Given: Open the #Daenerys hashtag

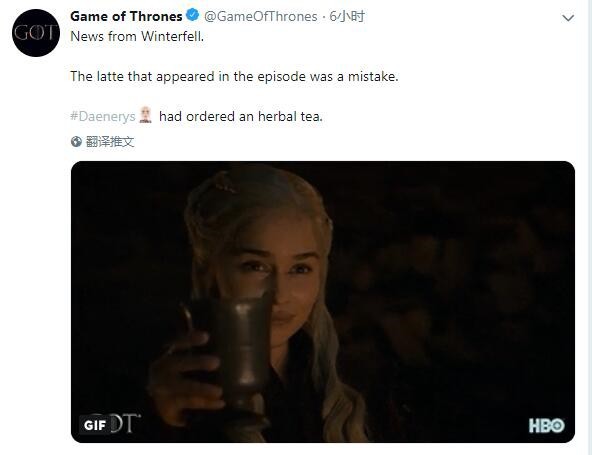Looking at the screenshot, I should point(103,116).
